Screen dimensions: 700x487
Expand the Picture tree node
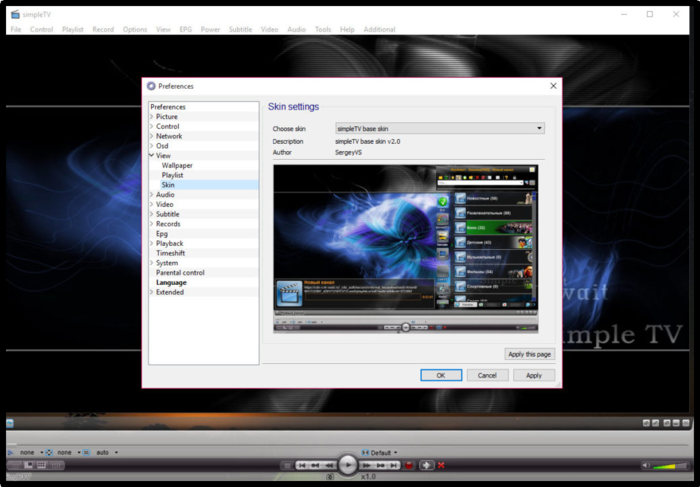152,117
